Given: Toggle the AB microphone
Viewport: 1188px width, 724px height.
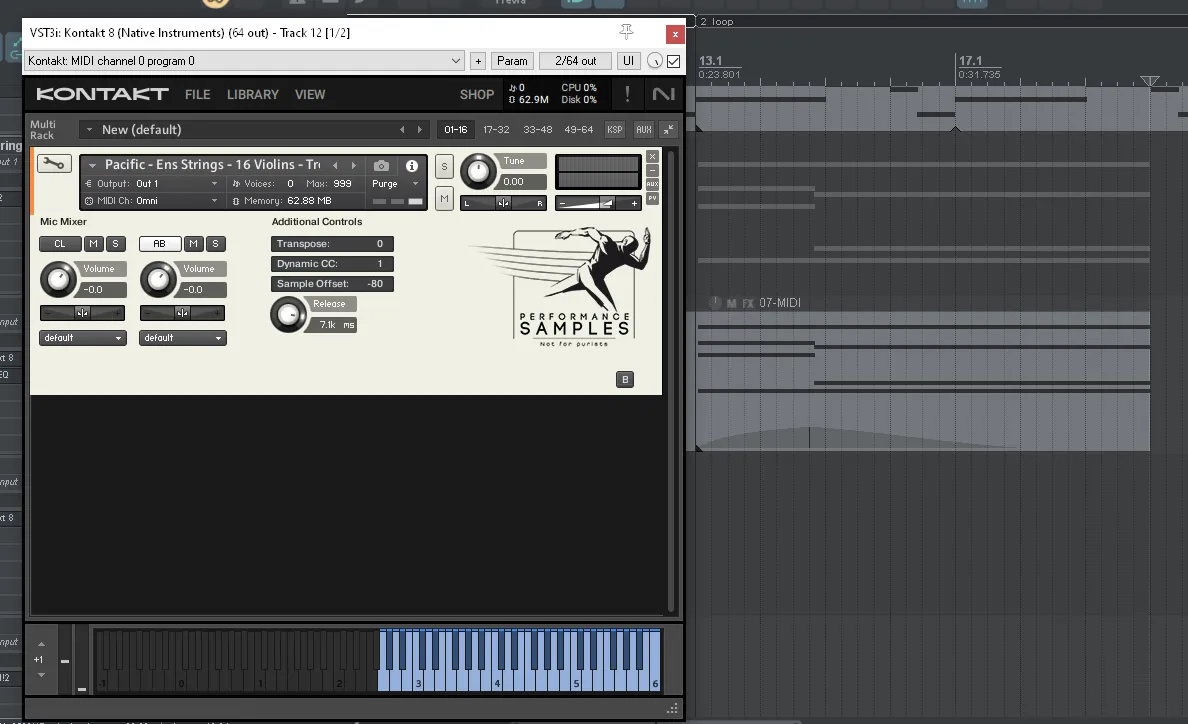Looking at the screenshot, I should (x=160, y=244).
